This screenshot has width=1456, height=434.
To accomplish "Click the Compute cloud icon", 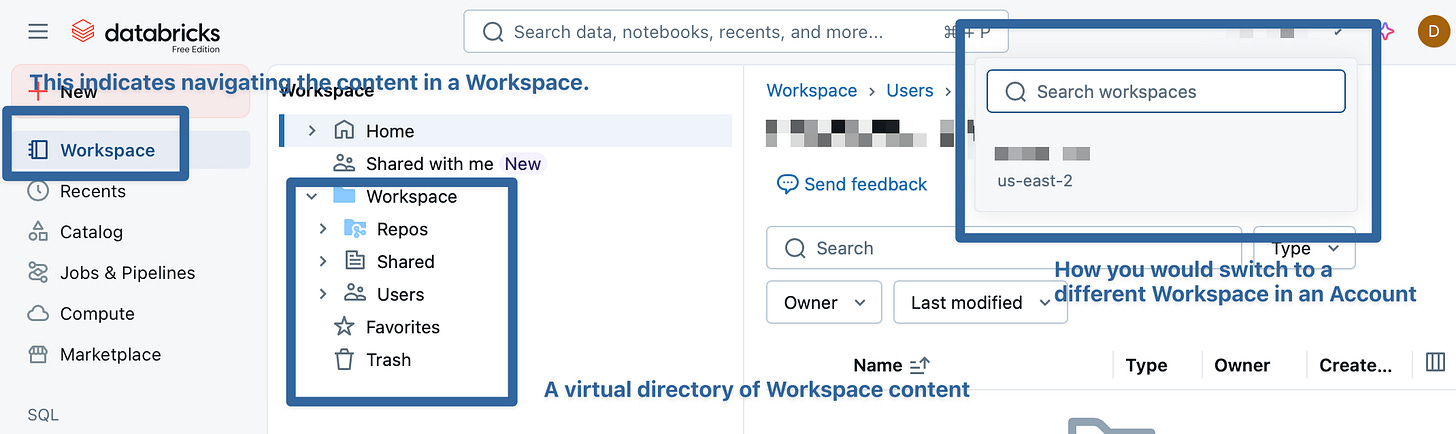I will (x=38, y=314).
